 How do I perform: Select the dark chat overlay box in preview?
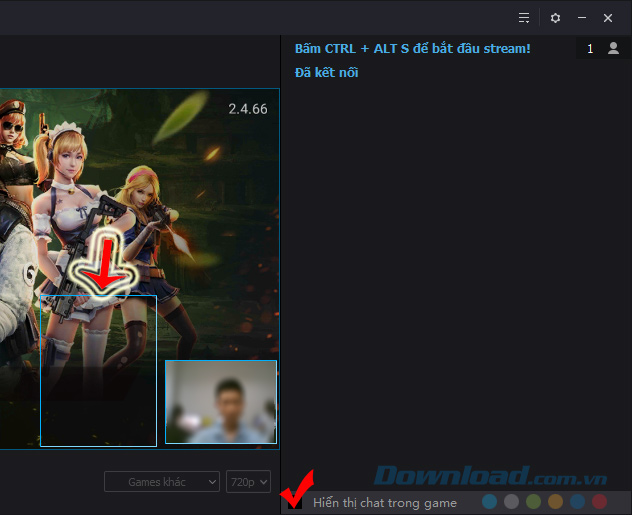pyautogui.click(x=98, y=371)
